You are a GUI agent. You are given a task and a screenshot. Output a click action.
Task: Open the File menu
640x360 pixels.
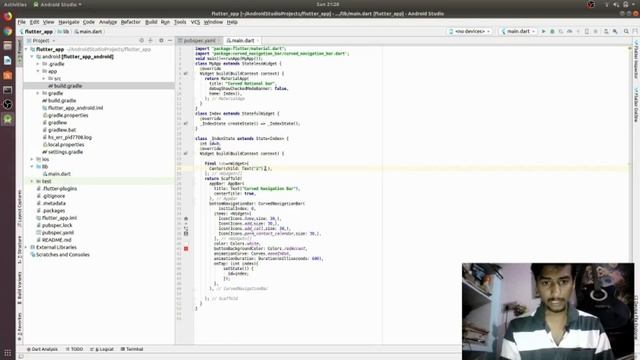pos(22,22)
